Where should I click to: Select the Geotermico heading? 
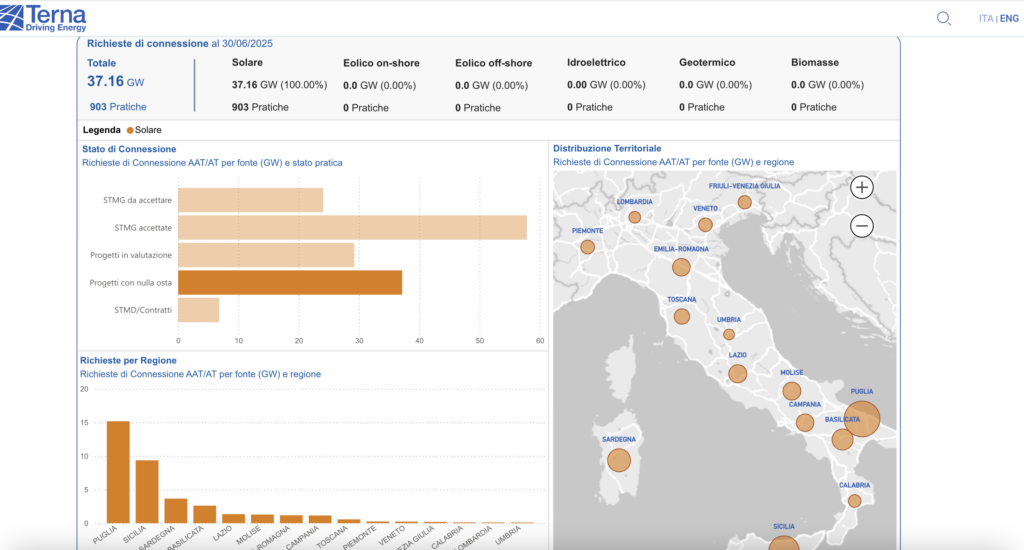(x=707, y=63)
